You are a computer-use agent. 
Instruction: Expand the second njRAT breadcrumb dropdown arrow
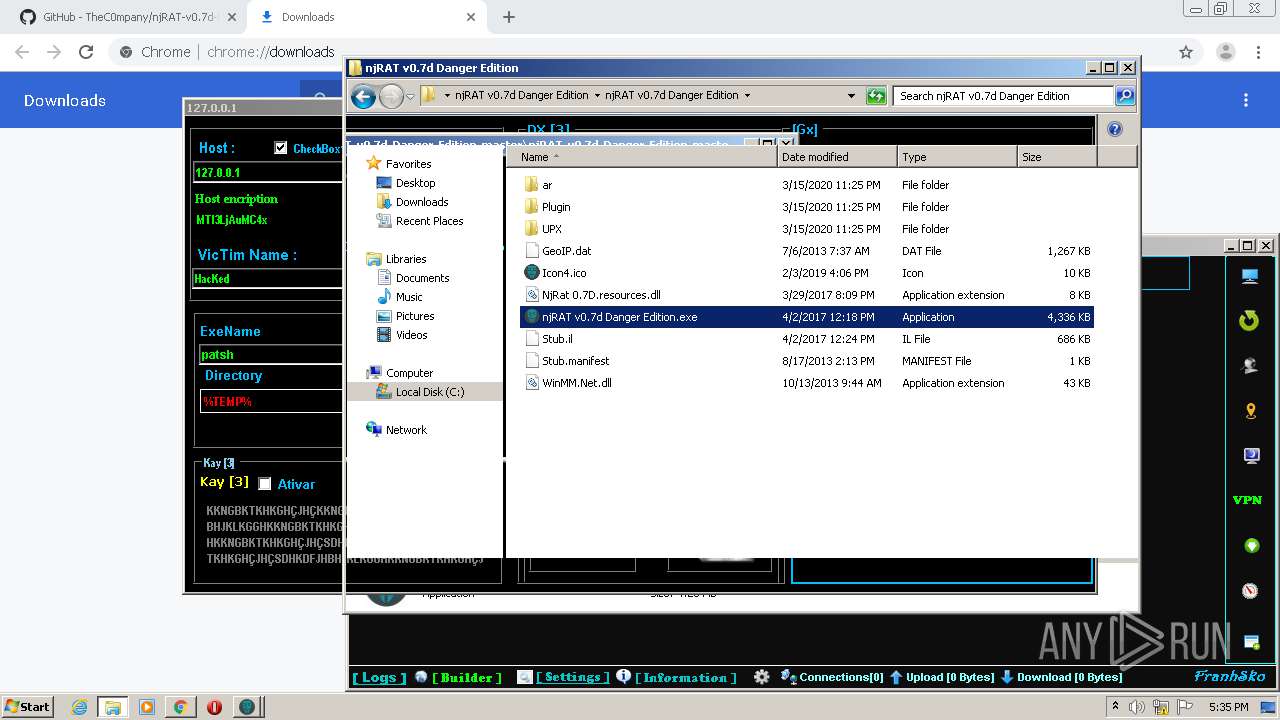click(x=747, y=96)
